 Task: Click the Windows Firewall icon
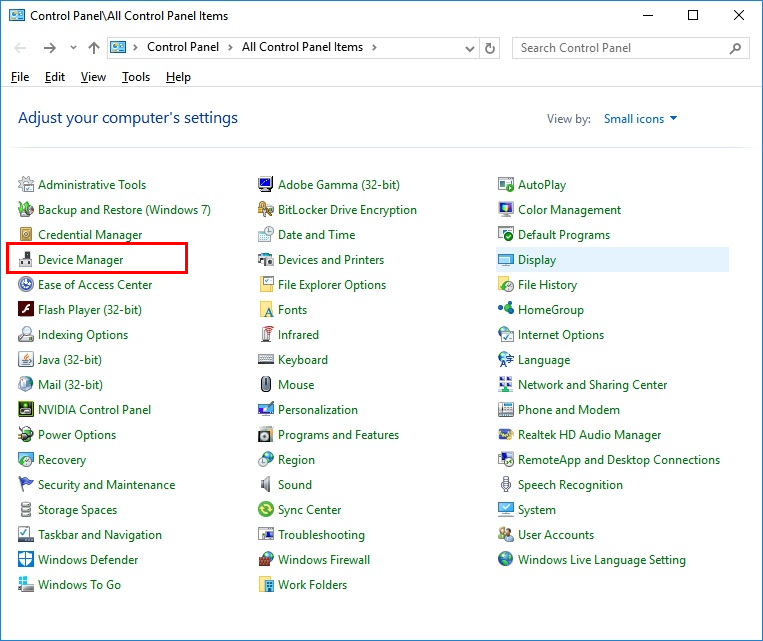tap(266, 560)
